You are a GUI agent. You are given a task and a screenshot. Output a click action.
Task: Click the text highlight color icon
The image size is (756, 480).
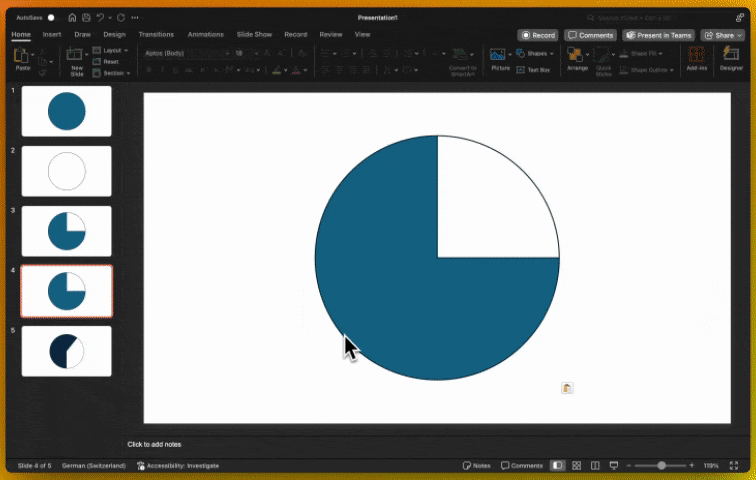pyautogui.click(x=276, y=70)
